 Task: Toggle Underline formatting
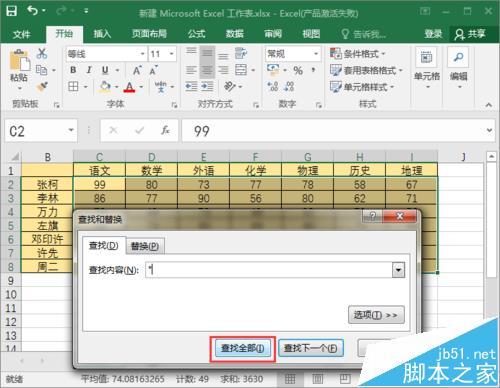click(105, 70)
